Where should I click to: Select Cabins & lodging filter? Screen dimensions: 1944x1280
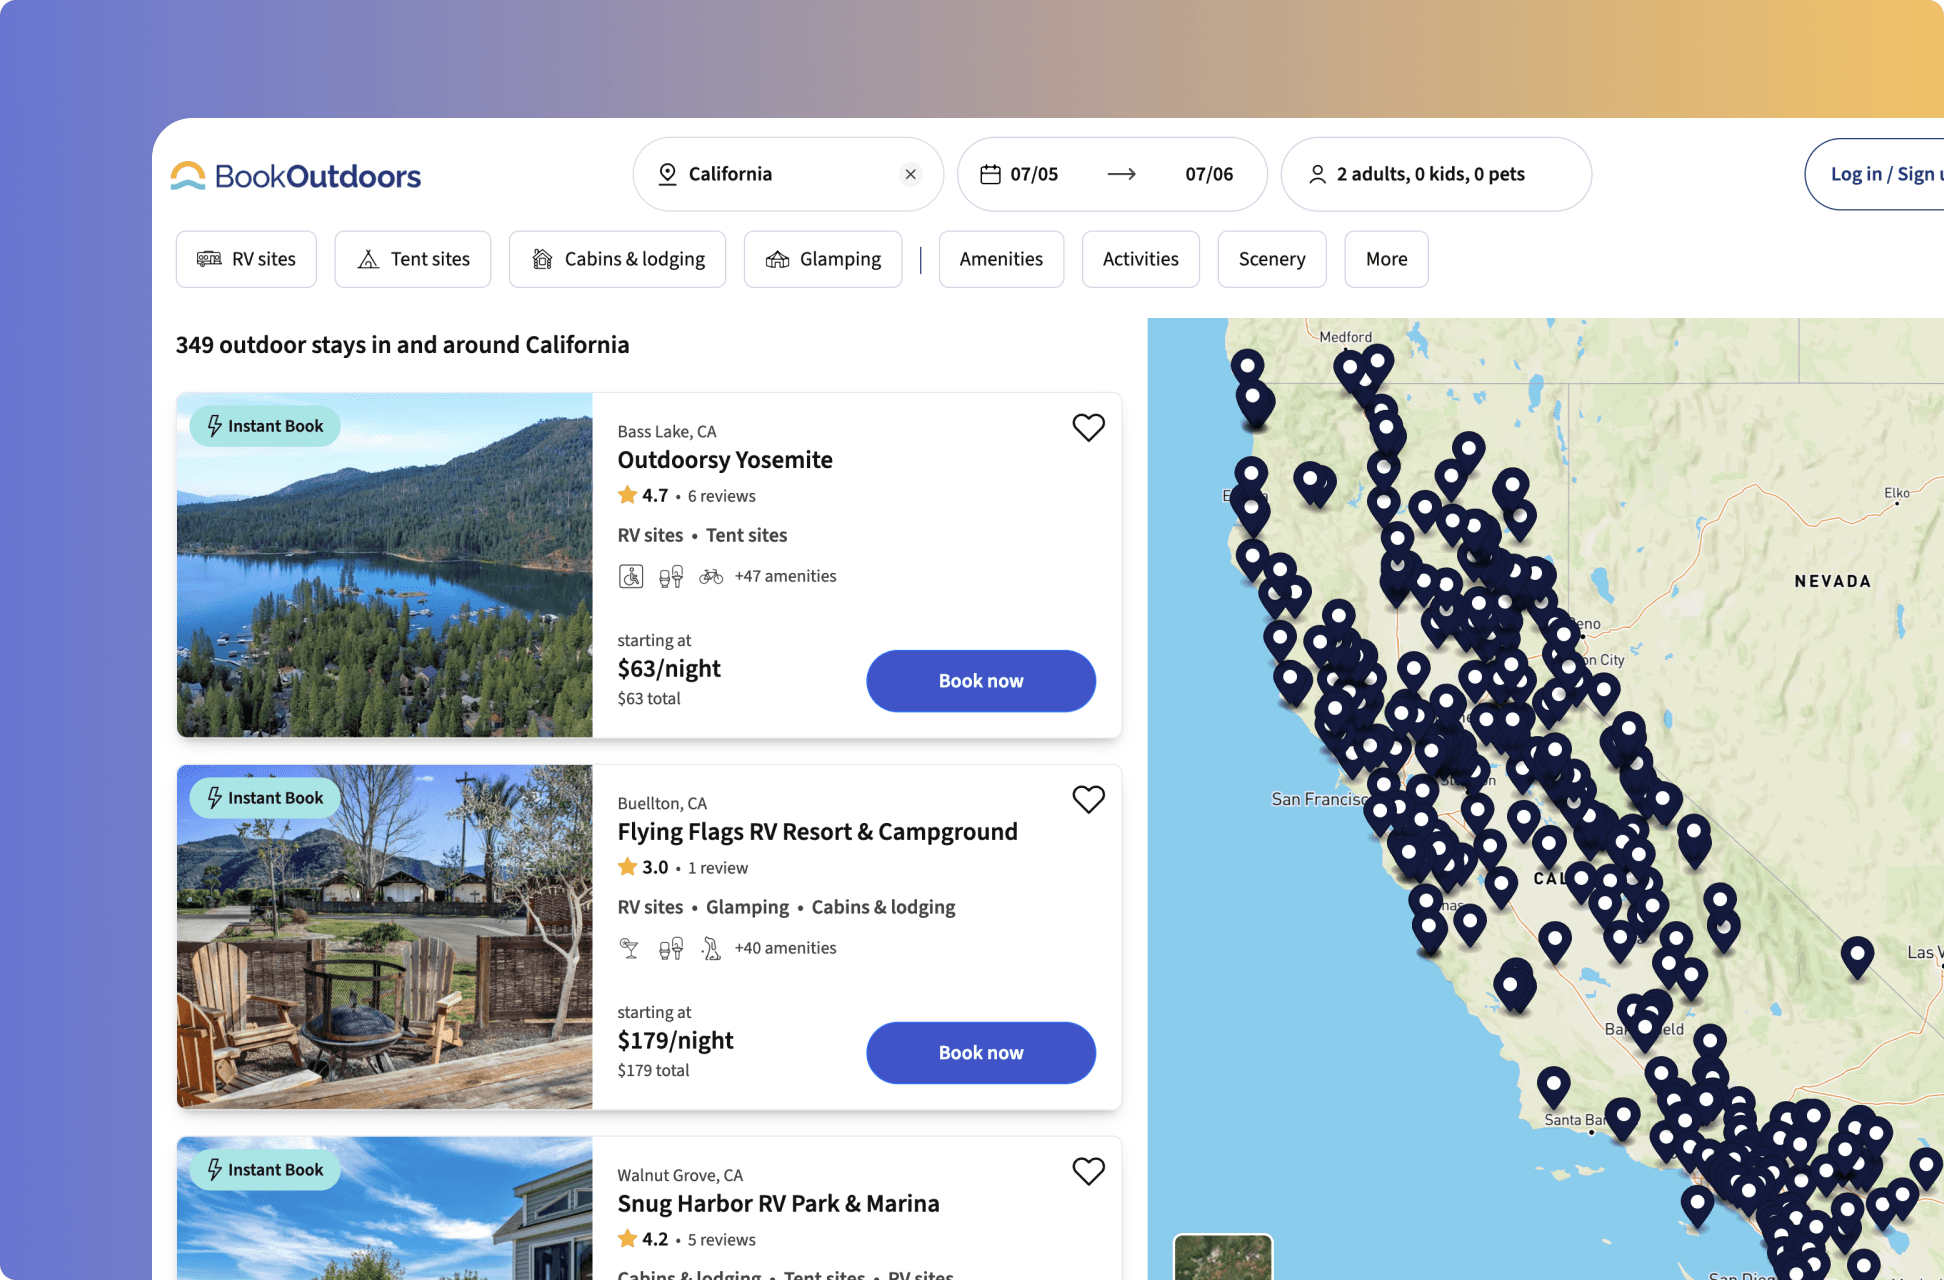(x=617, y=259)
